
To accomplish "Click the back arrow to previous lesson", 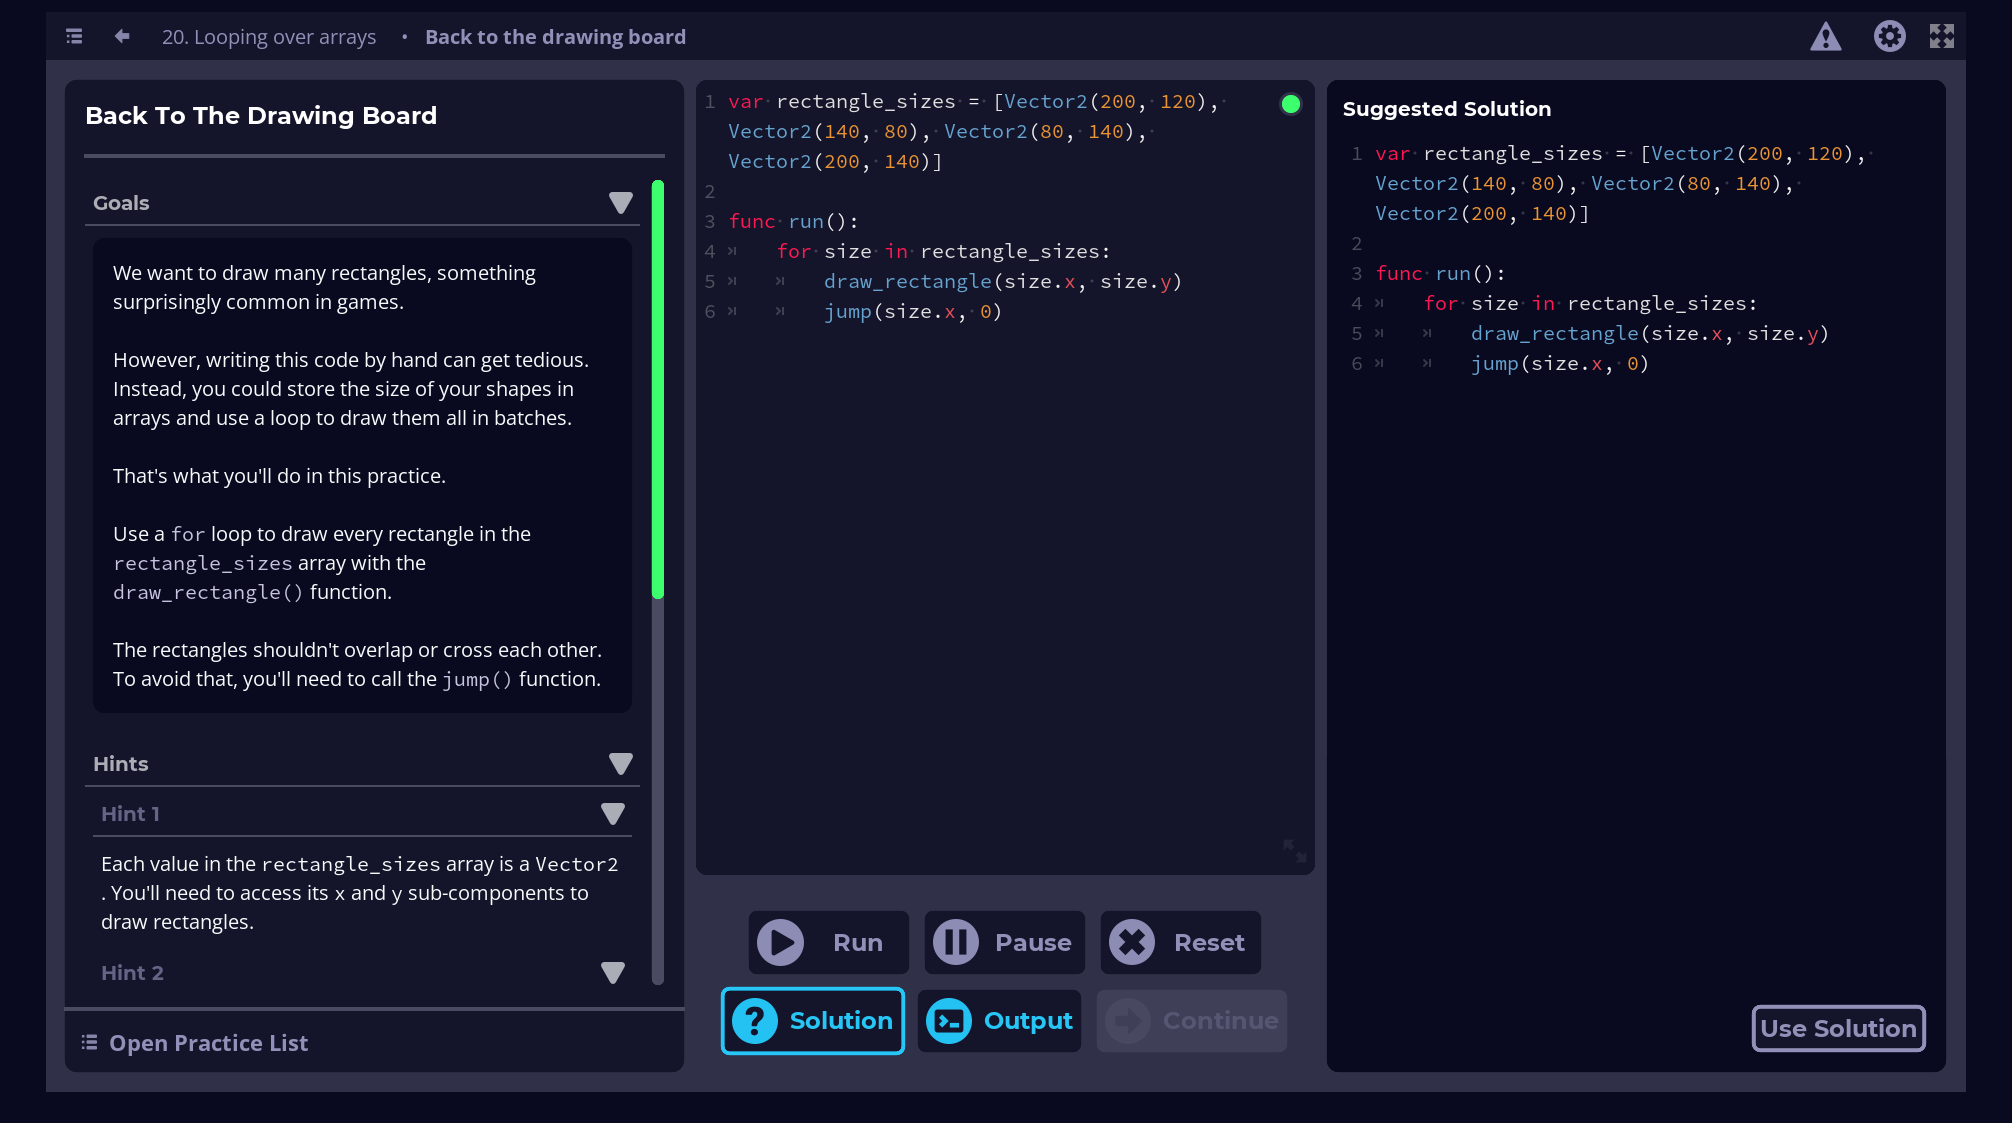I will pyautogui.click(x=120, y=36).
